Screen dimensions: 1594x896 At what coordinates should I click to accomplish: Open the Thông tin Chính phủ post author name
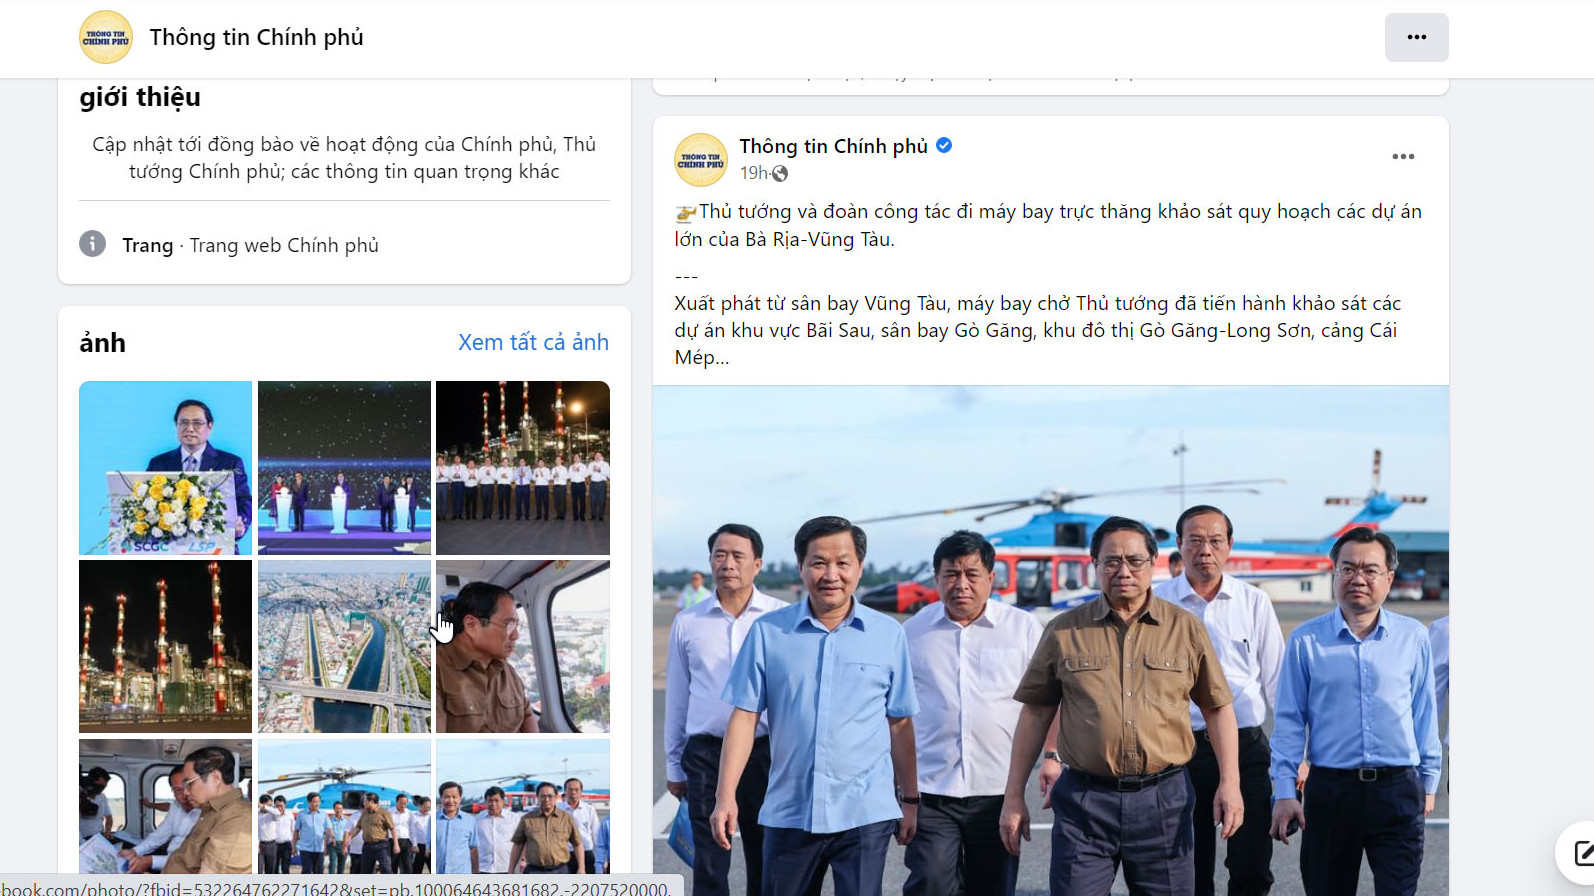[833, 146]
